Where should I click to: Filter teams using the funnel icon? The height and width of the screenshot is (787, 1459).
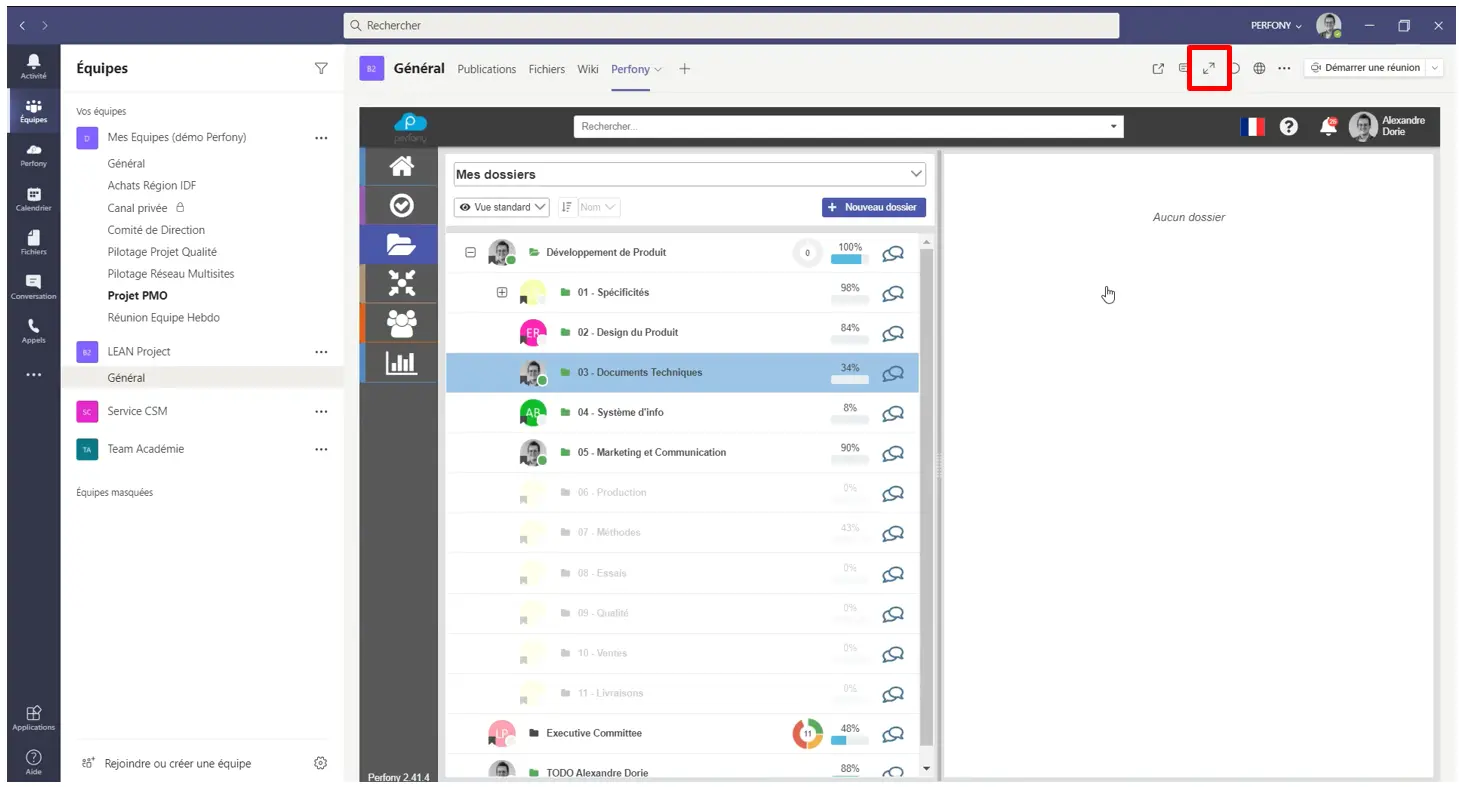(x=321, y=68)
